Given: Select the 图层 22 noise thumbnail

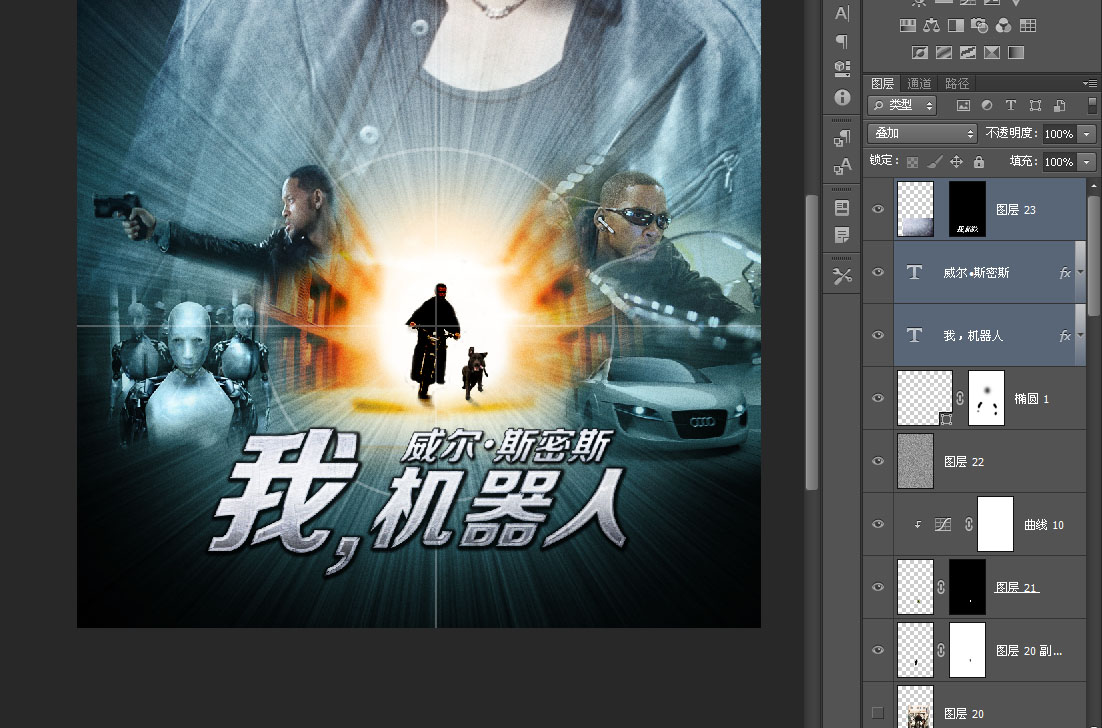Looking at the screenshot, I should [915, 461].
